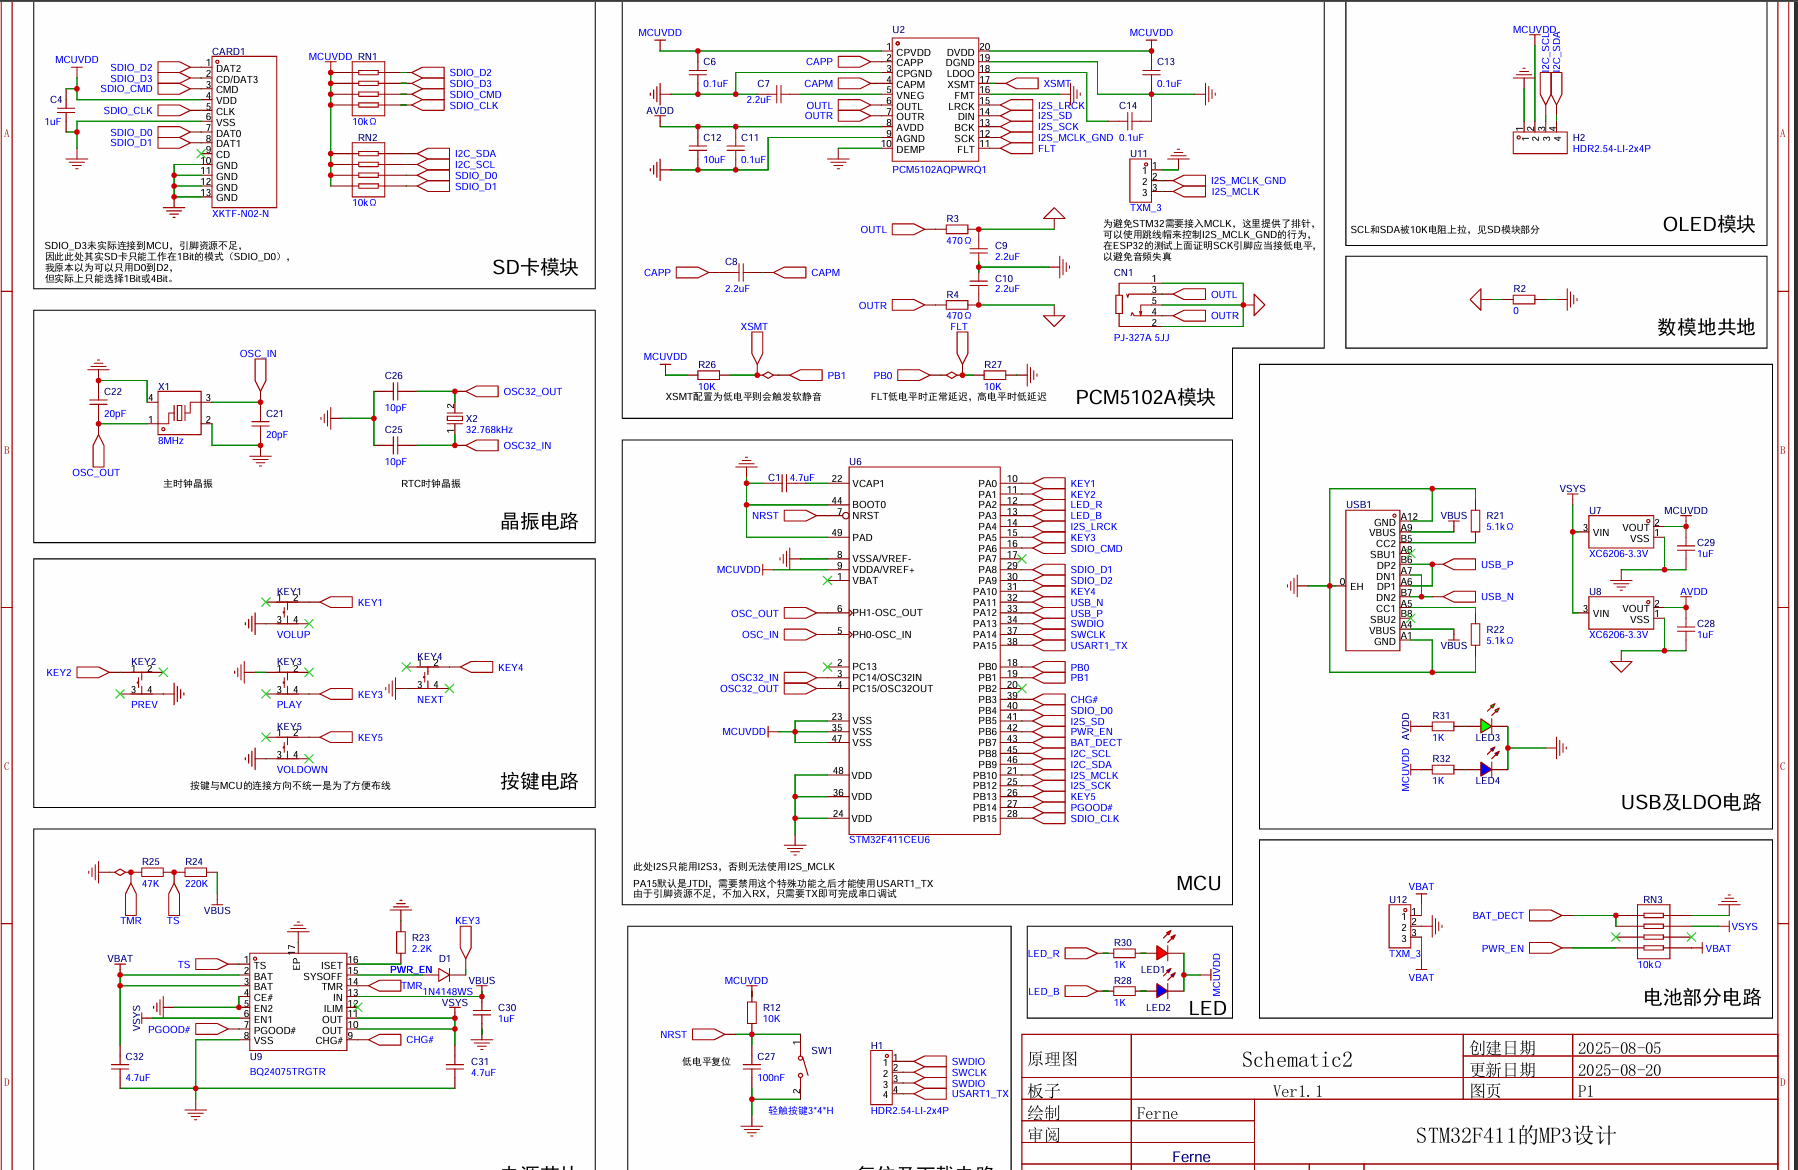Select the H2 OLED header connector

pos(1539,143)
